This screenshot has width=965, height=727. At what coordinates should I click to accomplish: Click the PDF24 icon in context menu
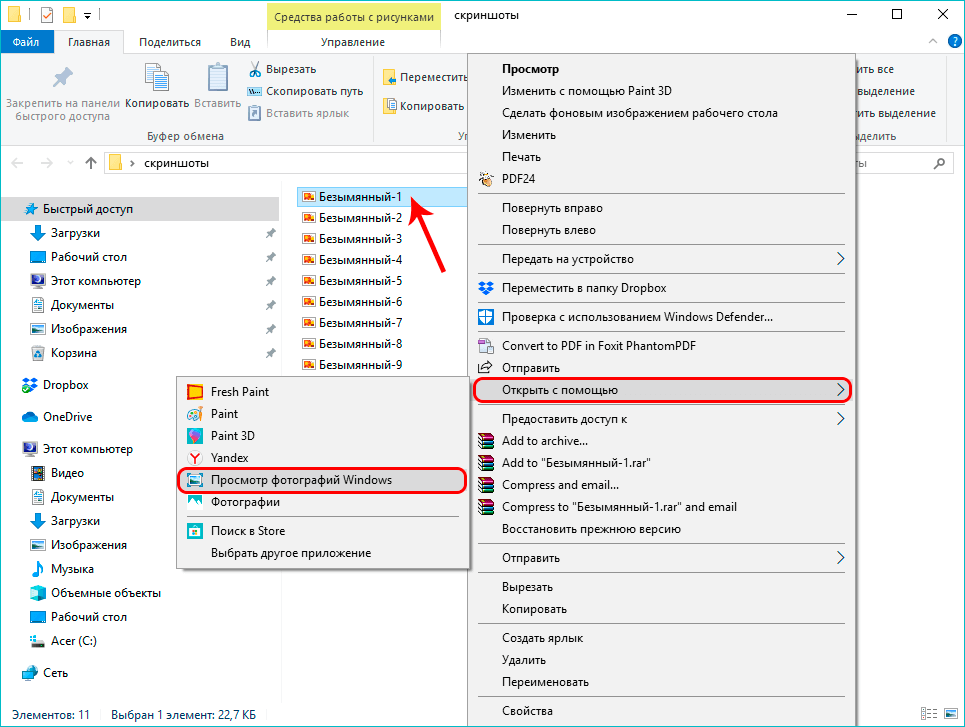pos(486,179)
